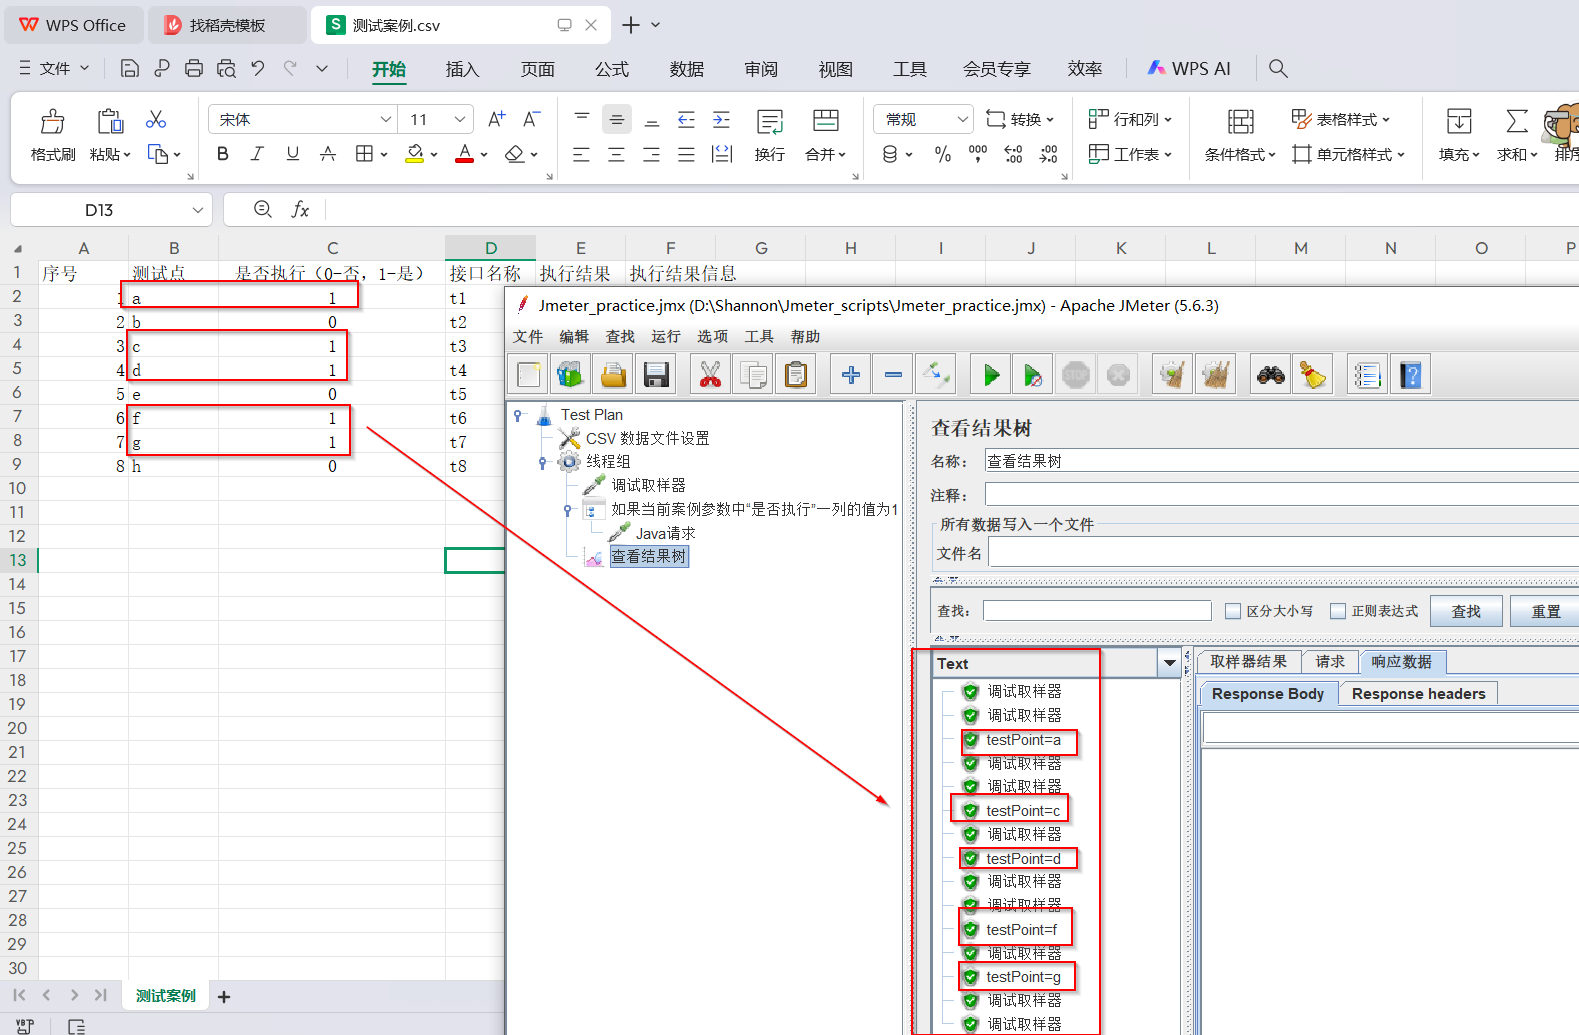This screenshot has width=1579, height=1035.
Task: Click WPS Cut scissors icon
Action: pos(156,120)
